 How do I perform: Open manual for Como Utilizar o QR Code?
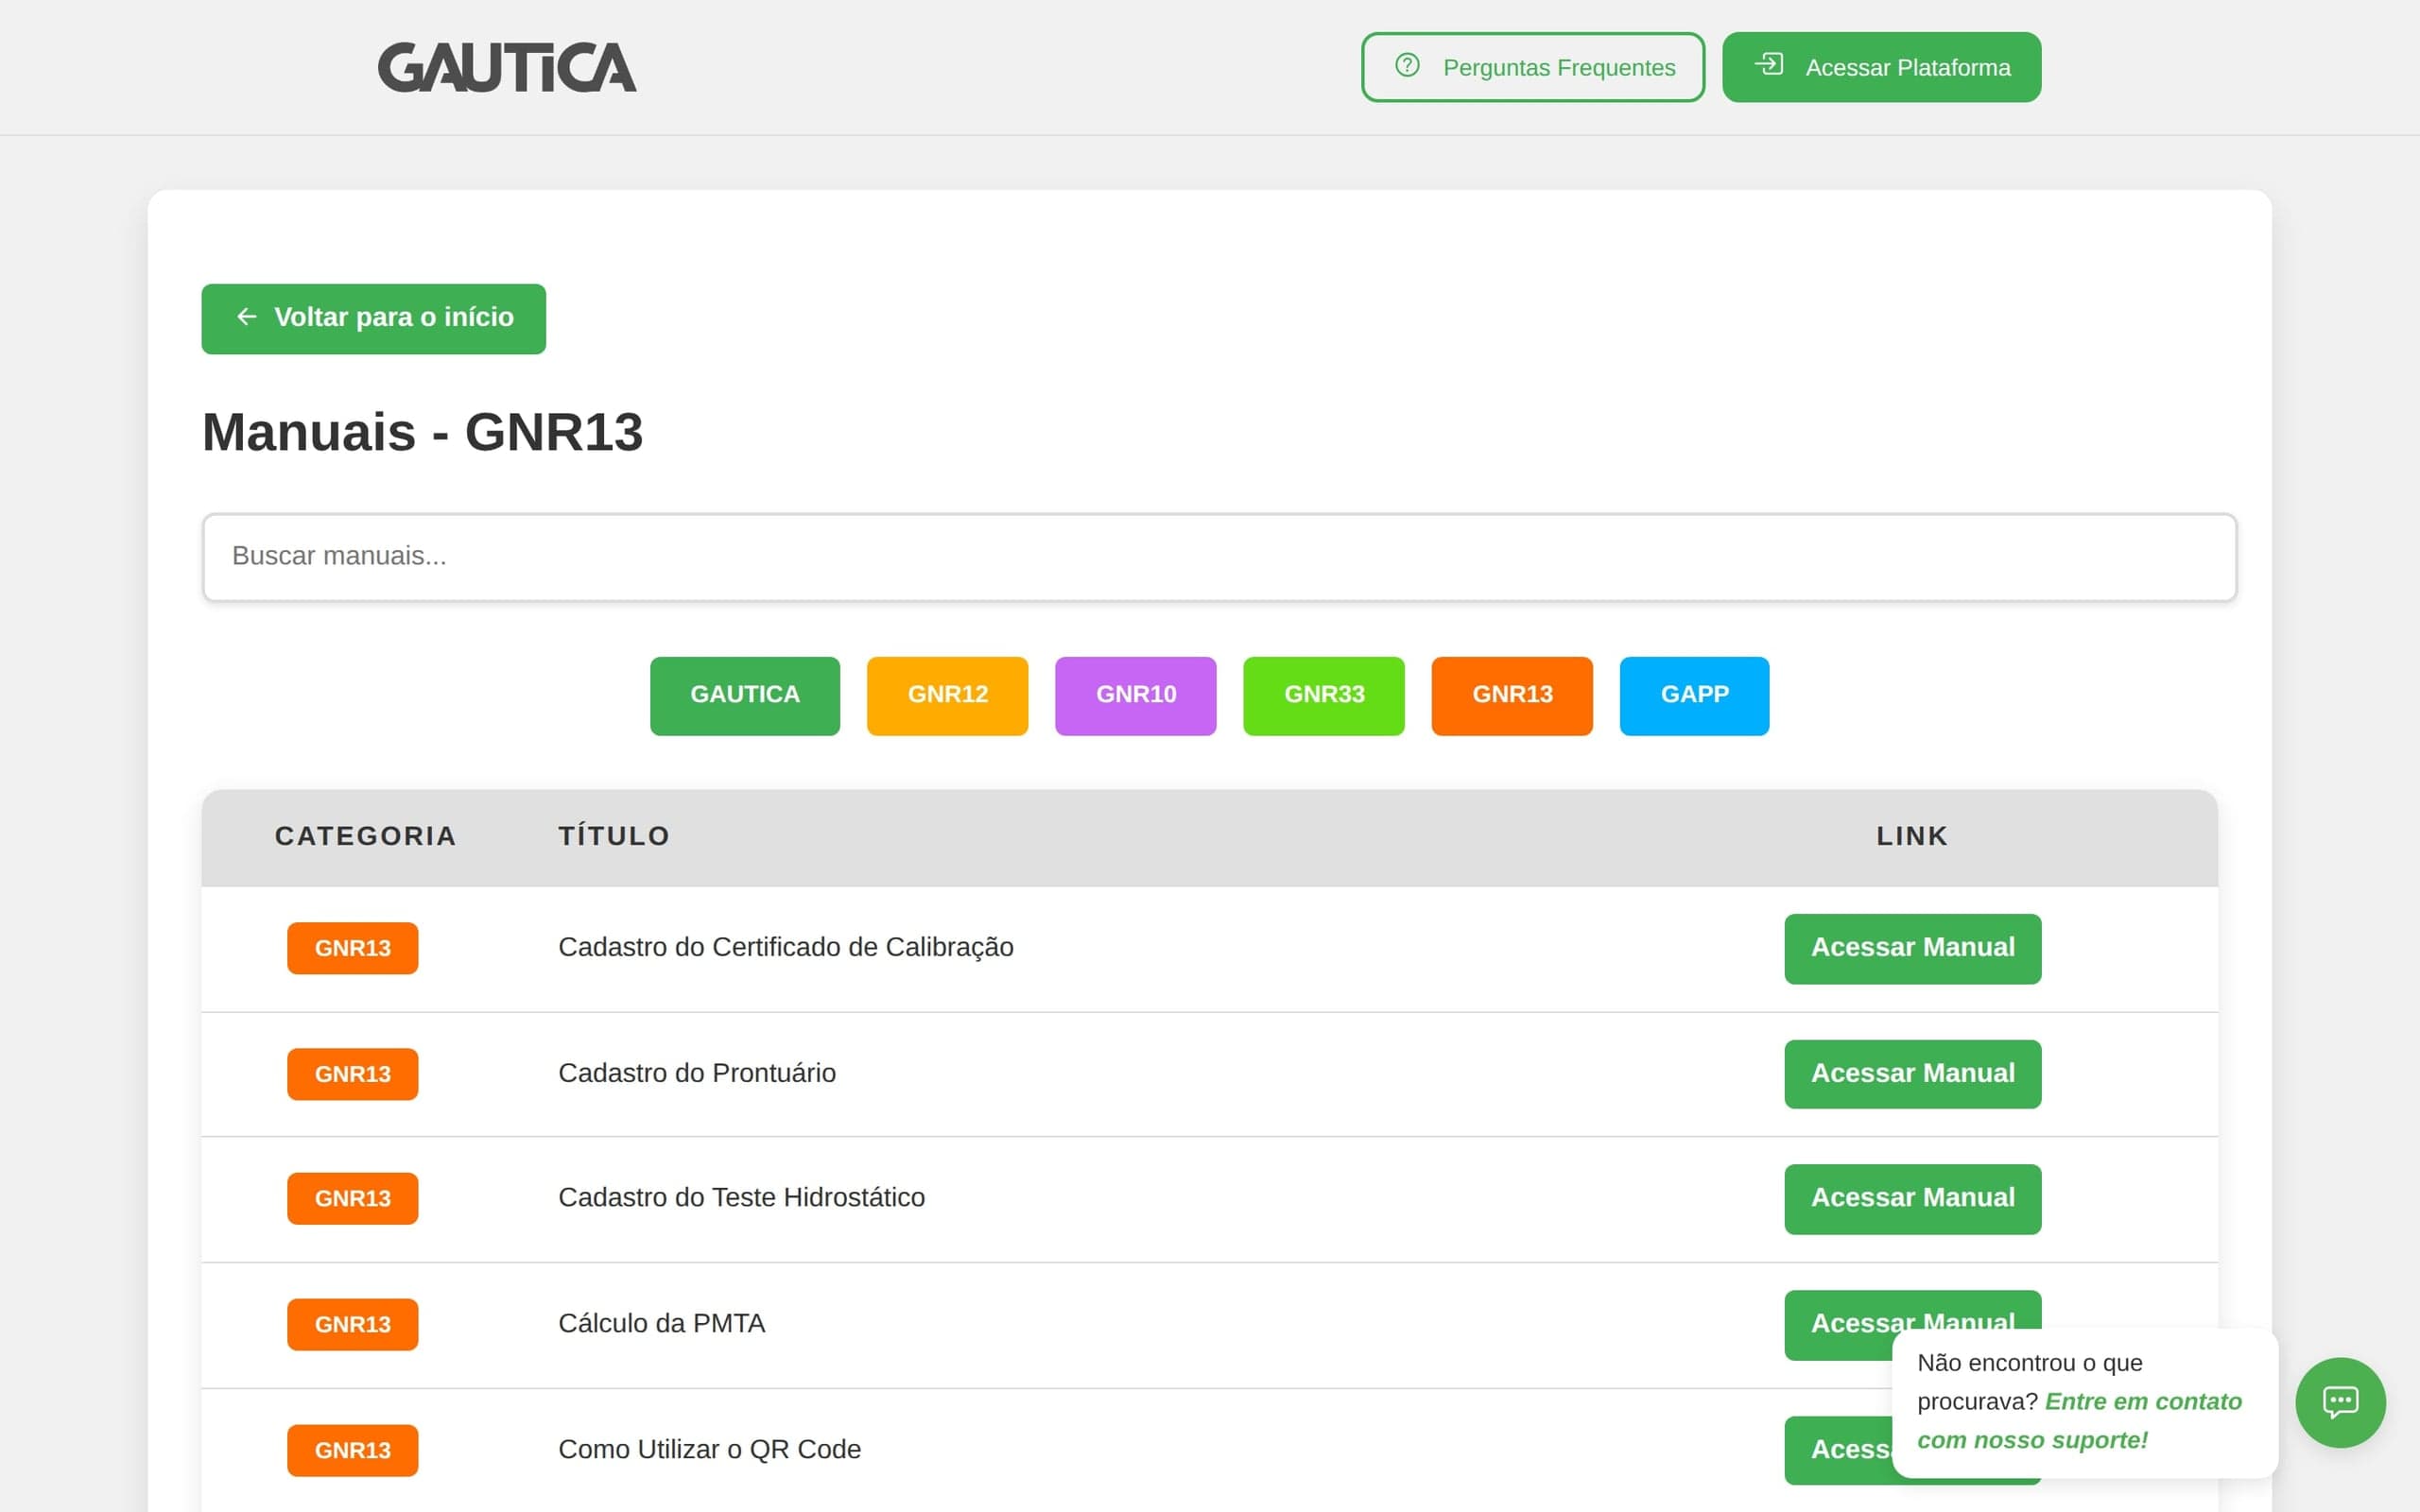(1836, 1450)
